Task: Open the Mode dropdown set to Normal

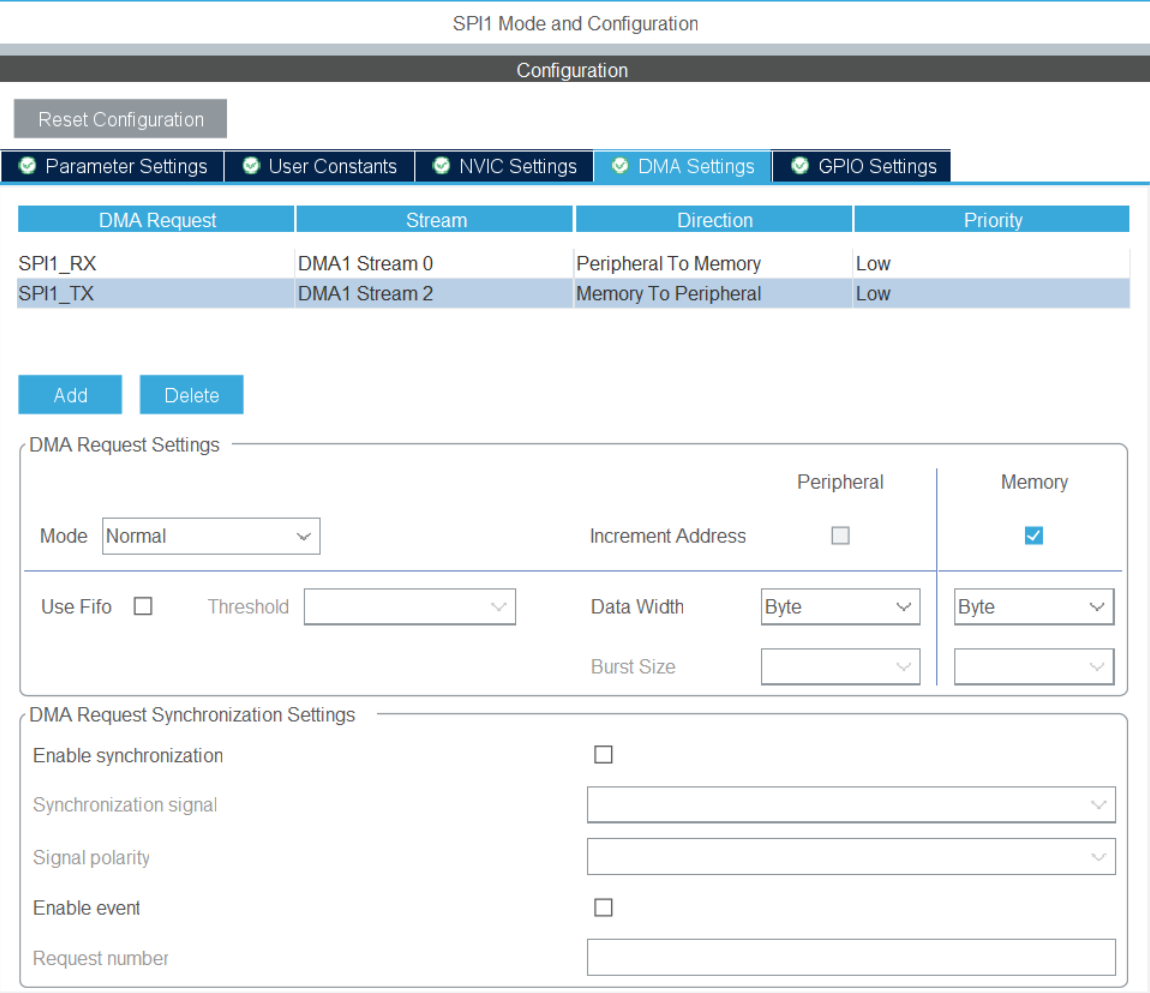Action: 211,536
